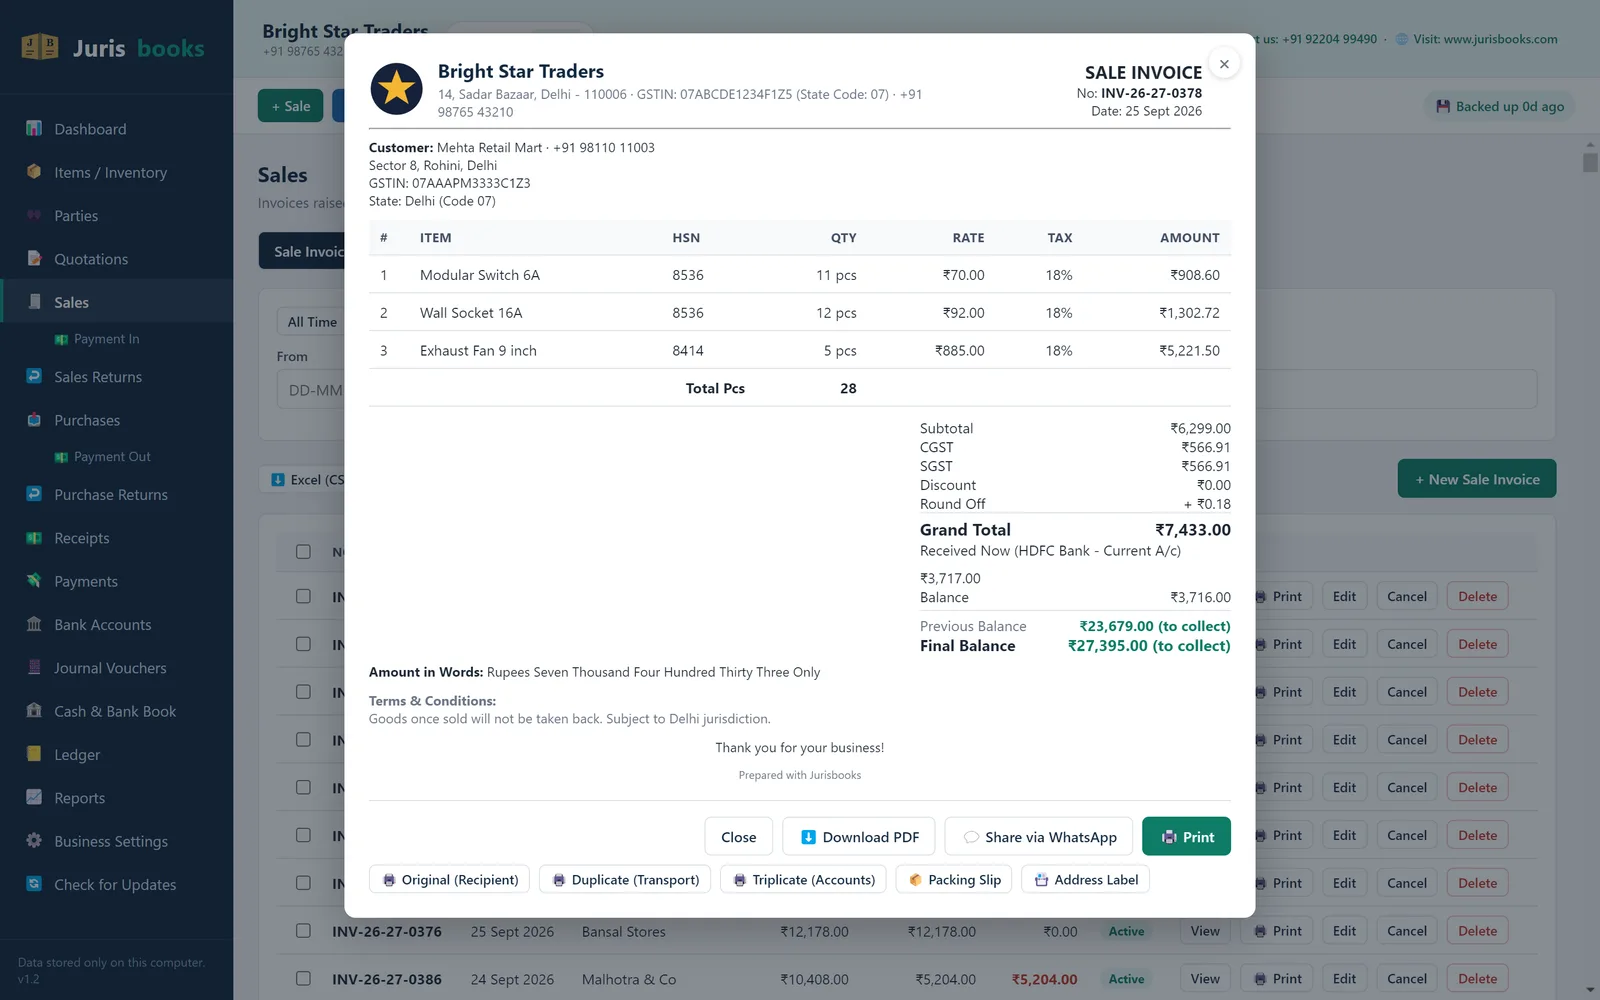The height and width of the screenshot is (1000, 1600).
Task: Cancel the Malhotra & Co invoice
Action: (1407, 979)
